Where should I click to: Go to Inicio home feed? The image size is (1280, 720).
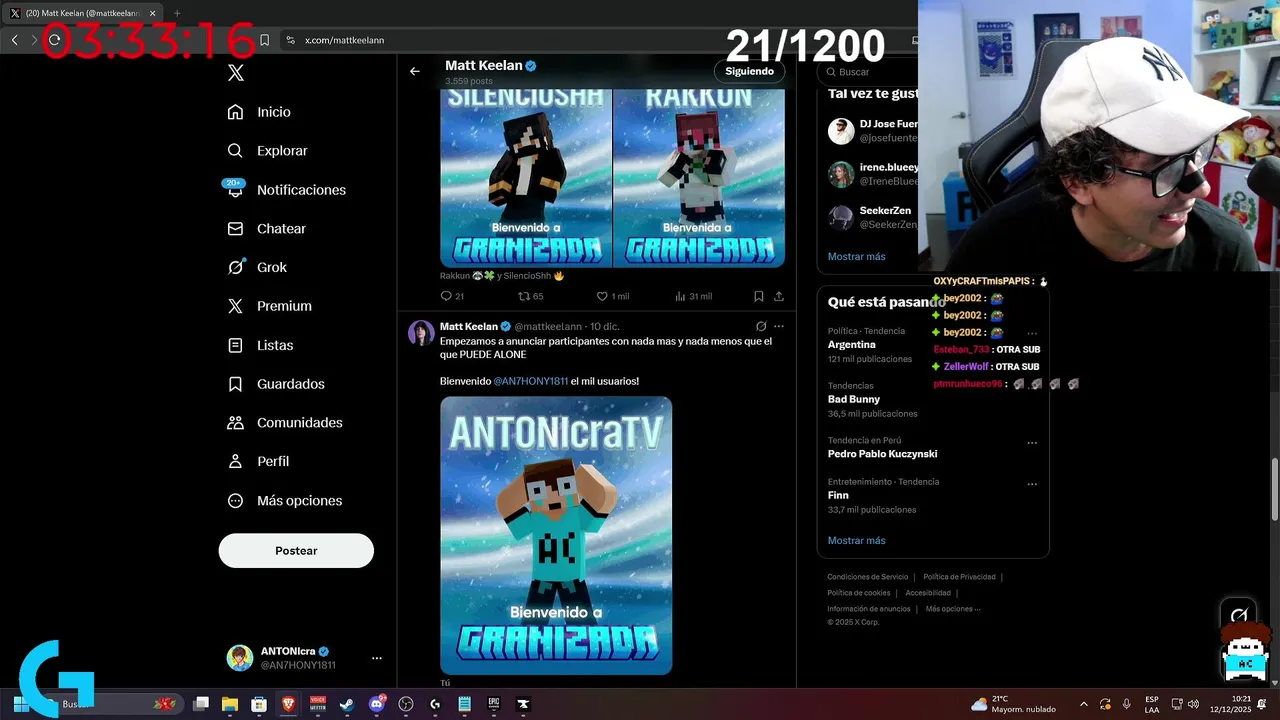point(259,112)
